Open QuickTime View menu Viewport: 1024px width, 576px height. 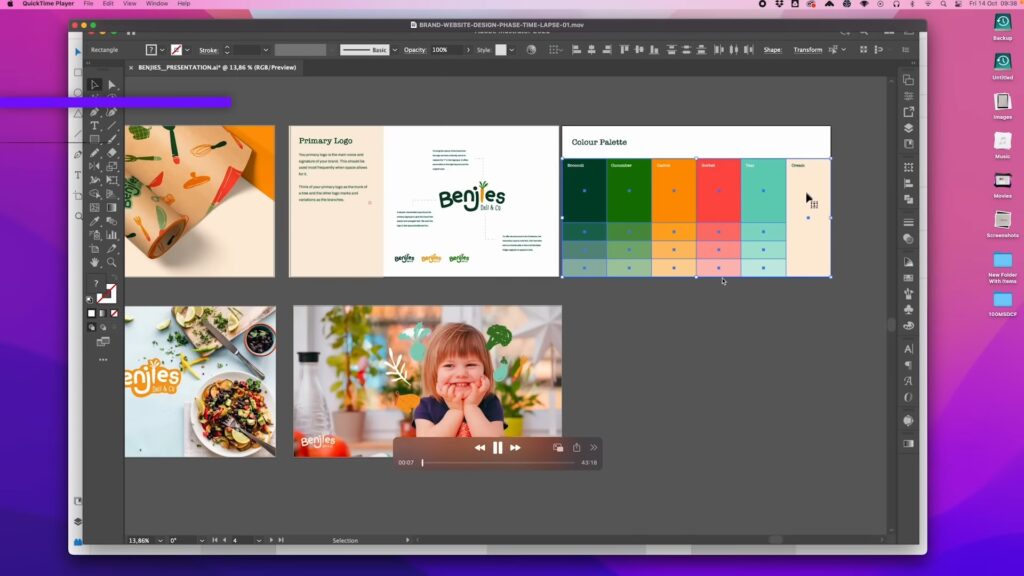click(130, 4)
